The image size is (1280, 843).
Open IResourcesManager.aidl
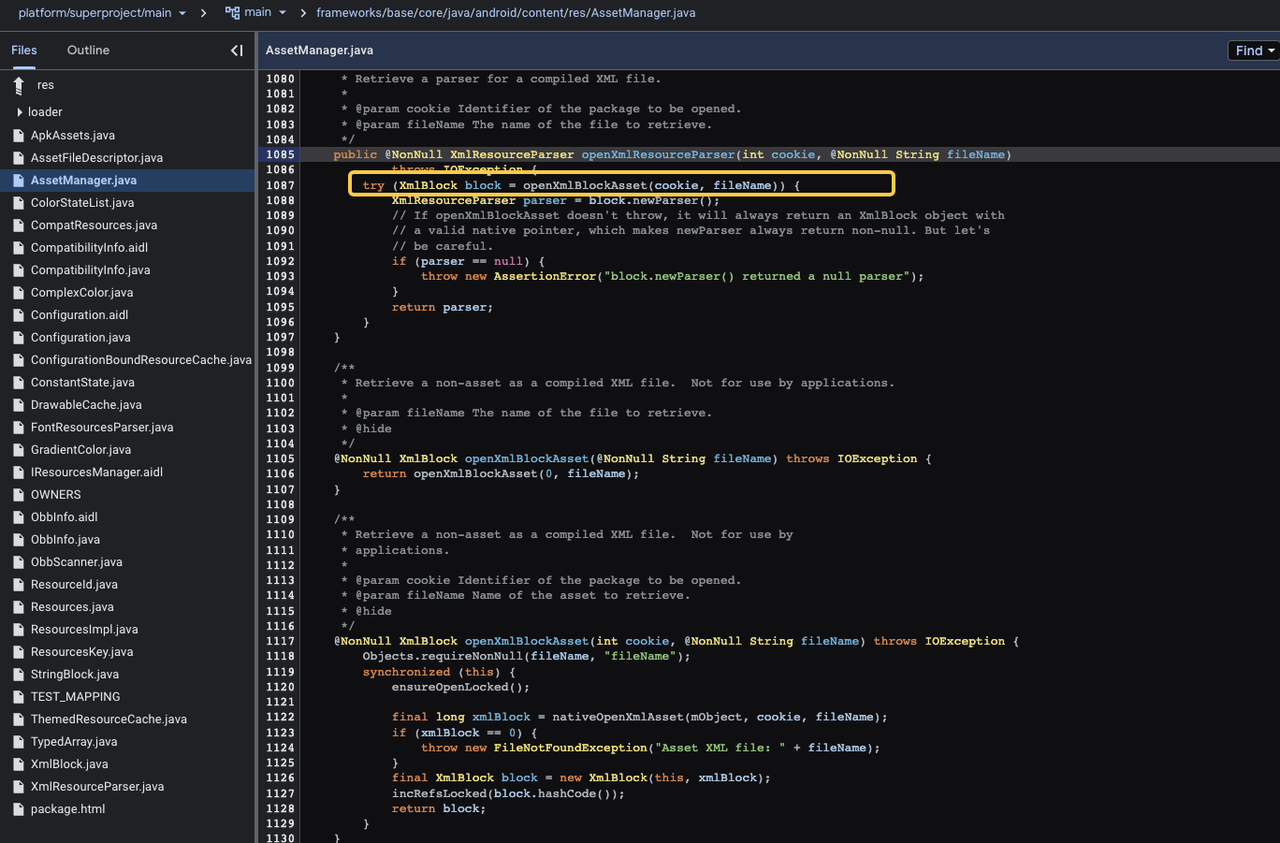[x=96, y=472]
